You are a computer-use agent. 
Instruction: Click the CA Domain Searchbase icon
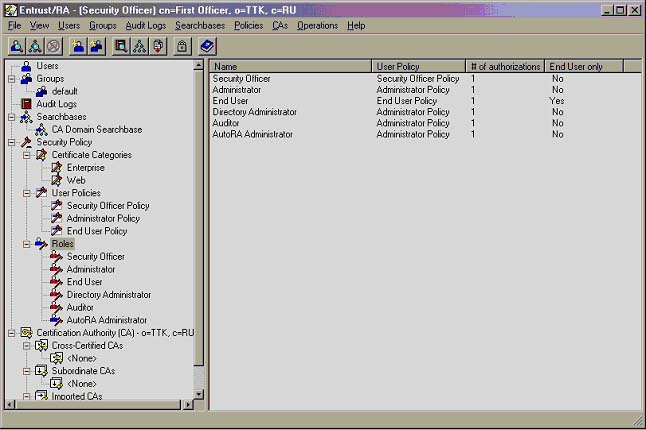42,130
